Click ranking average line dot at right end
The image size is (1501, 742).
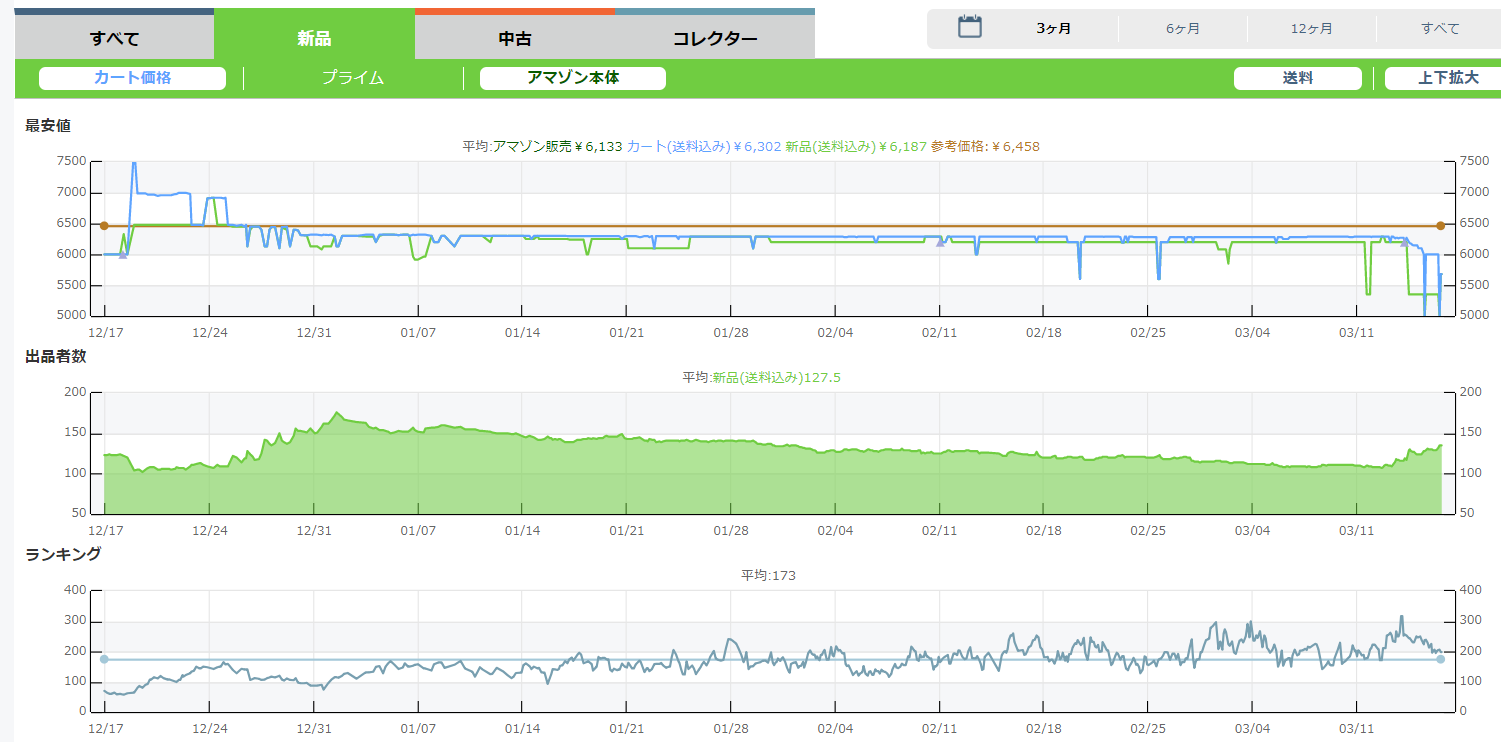(1440, 659)
